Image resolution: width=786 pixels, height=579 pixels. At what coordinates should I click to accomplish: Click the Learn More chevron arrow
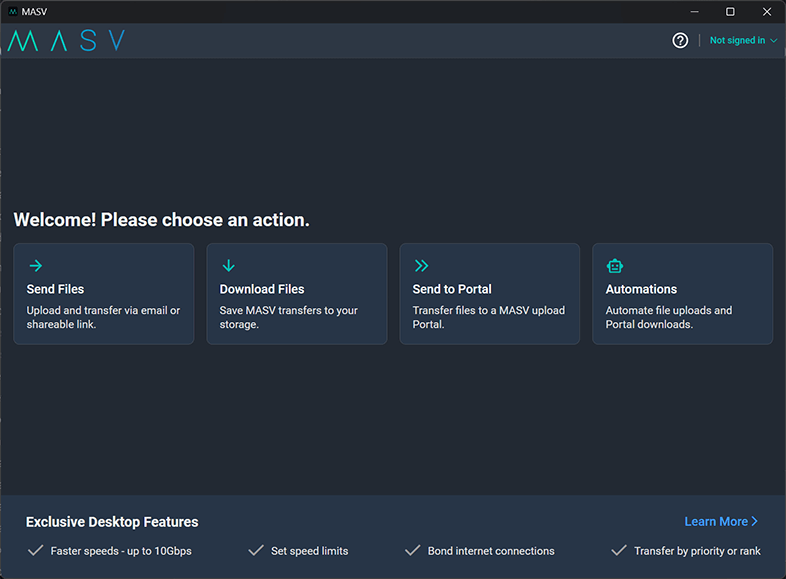[x=754, y=521]
